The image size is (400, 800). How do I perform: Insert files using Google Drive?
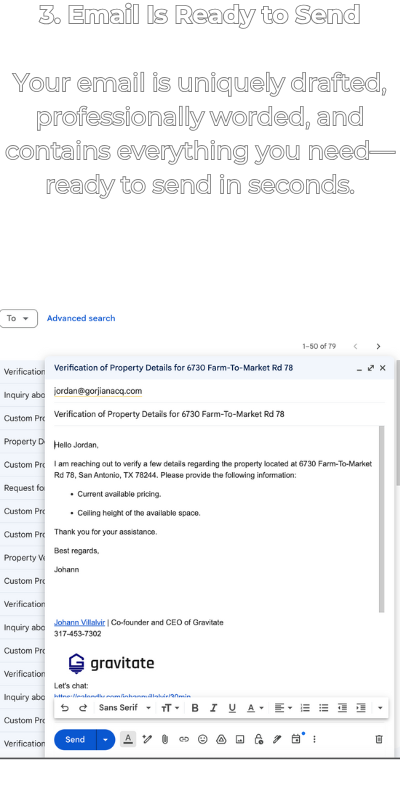221,739
